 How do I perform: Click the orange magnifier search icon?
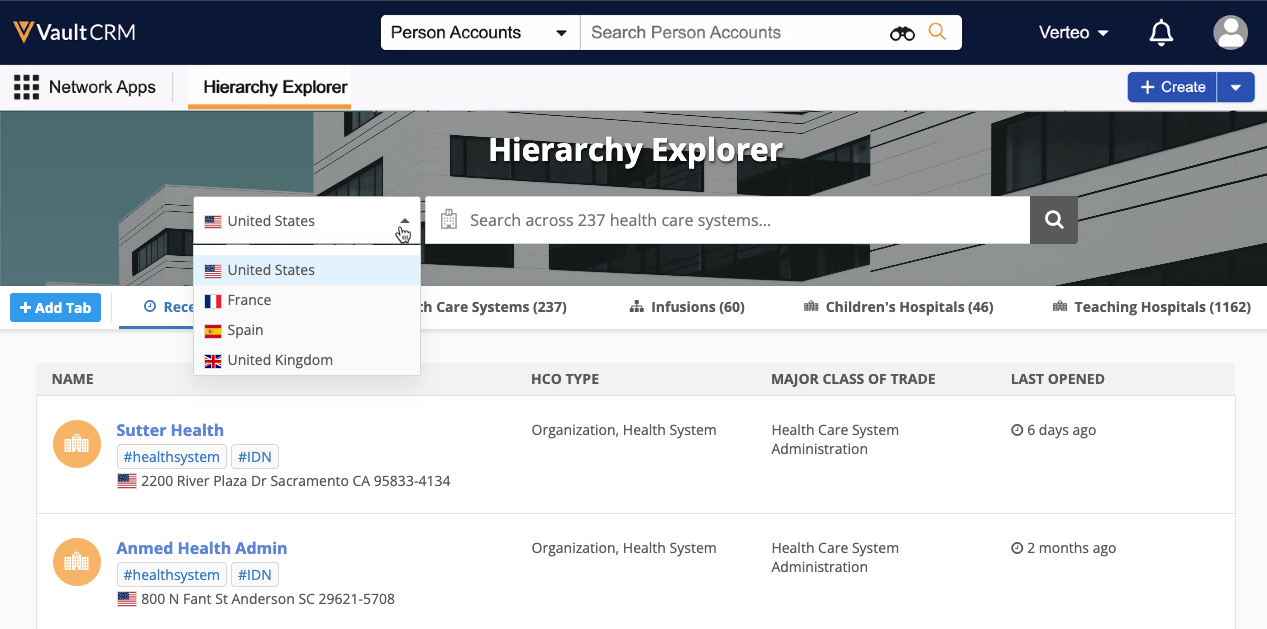coord(937,32)
